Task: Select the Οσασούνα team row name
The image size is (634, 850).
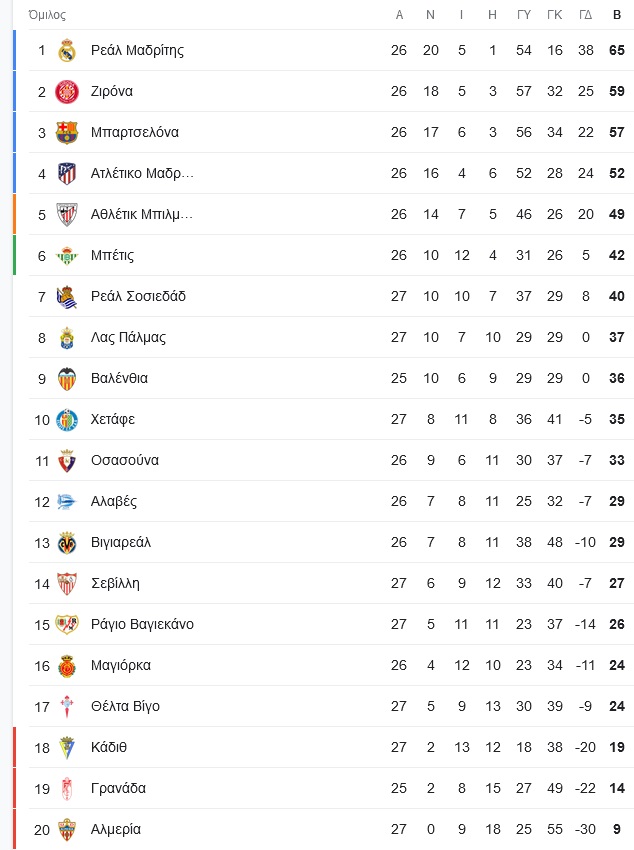Action: 124,460
